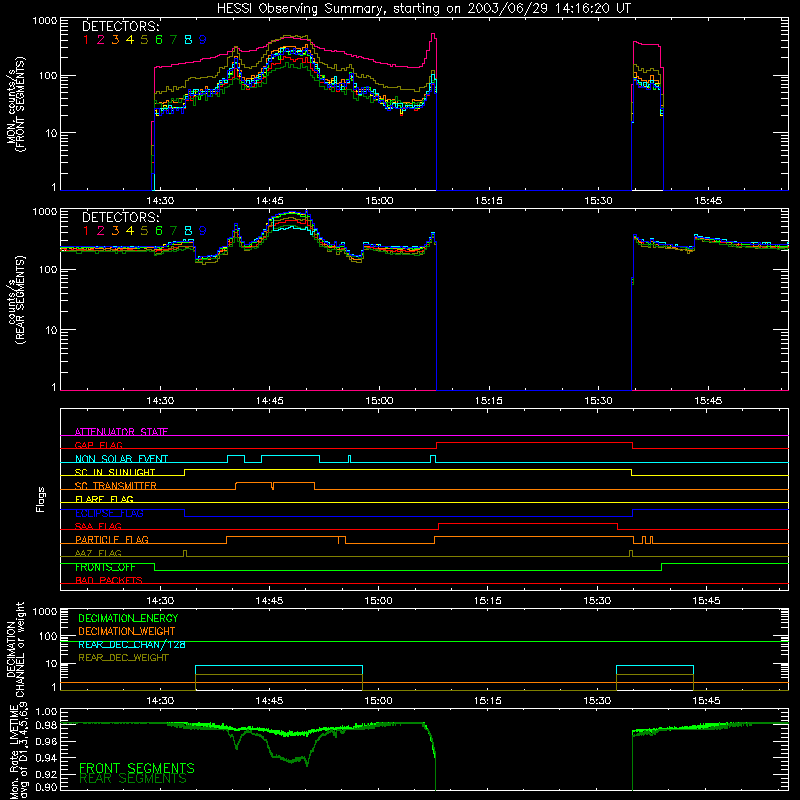Click 15:15 tick under front segments plot
Screen dimensions: 800x800
(488, 201)
